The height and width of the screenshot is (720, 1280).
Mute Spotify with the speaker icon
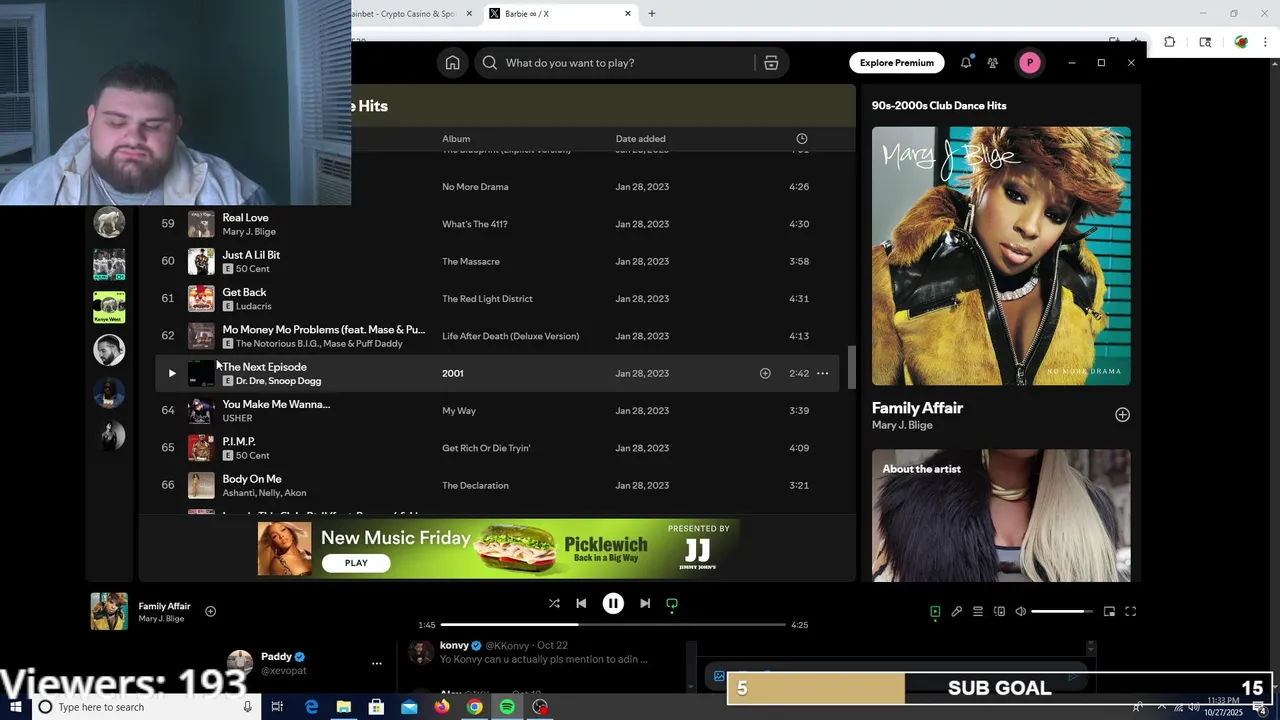(x=1020, y=611)
